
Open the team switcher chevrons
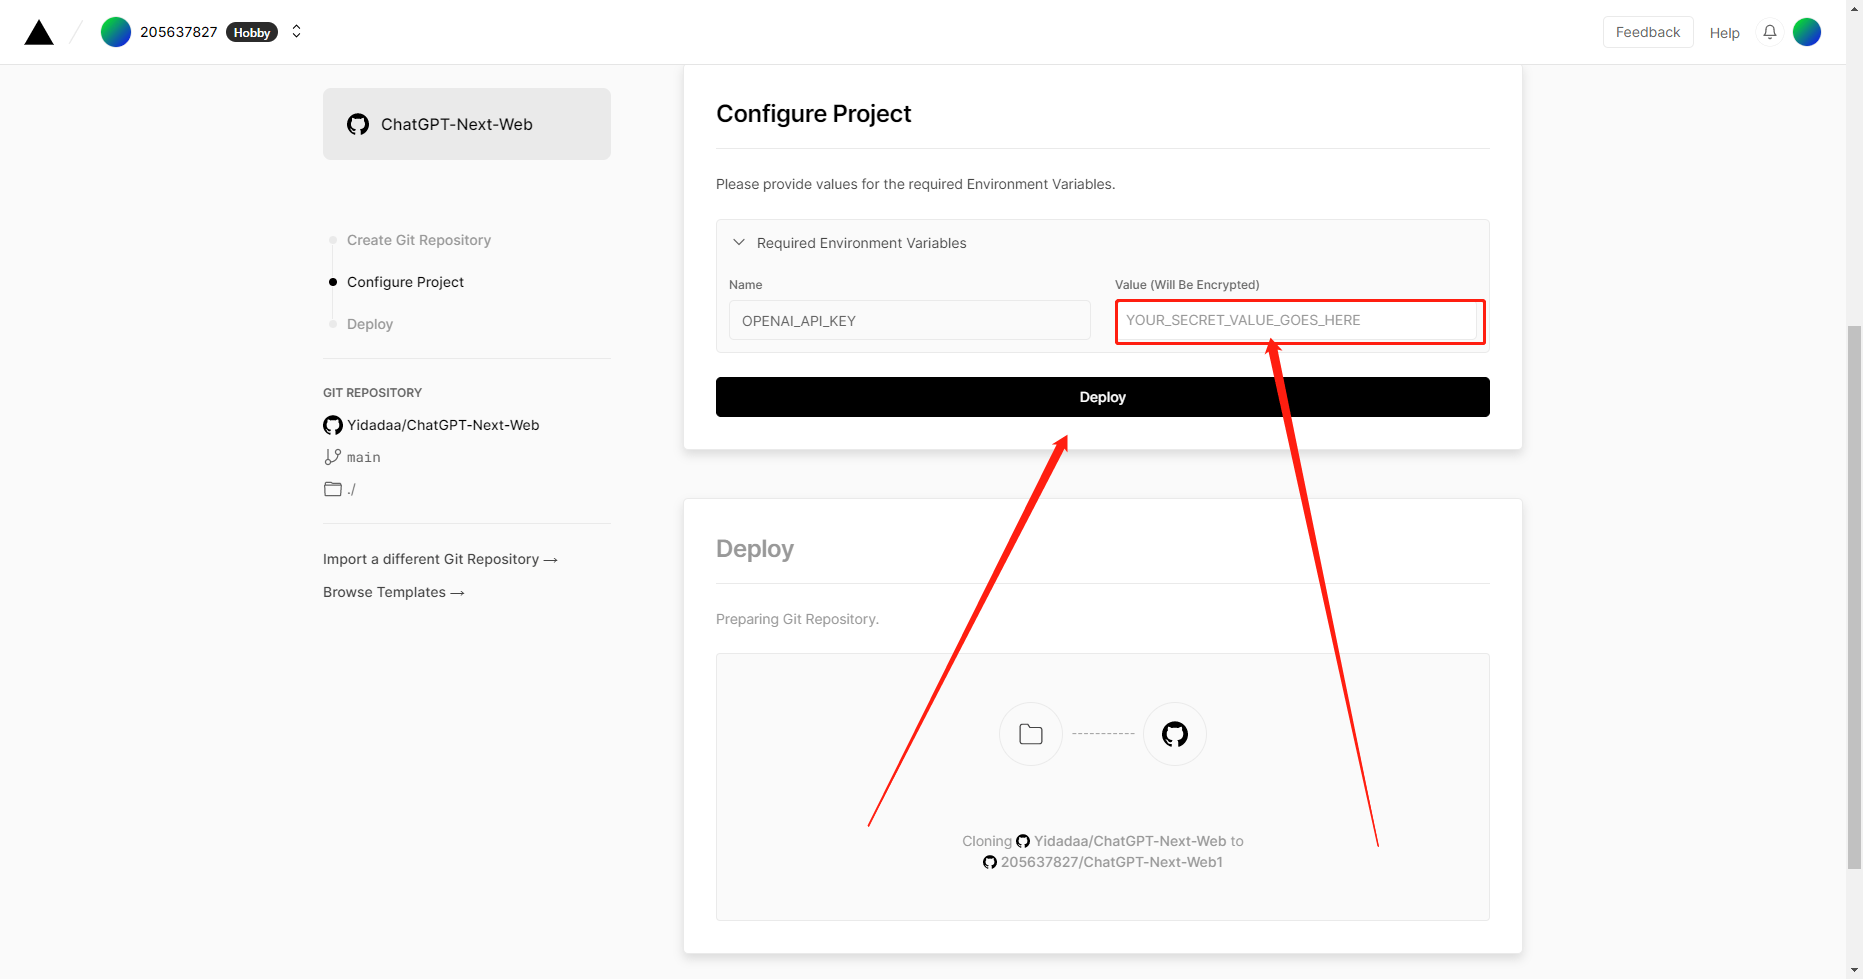tap(296, 32)
